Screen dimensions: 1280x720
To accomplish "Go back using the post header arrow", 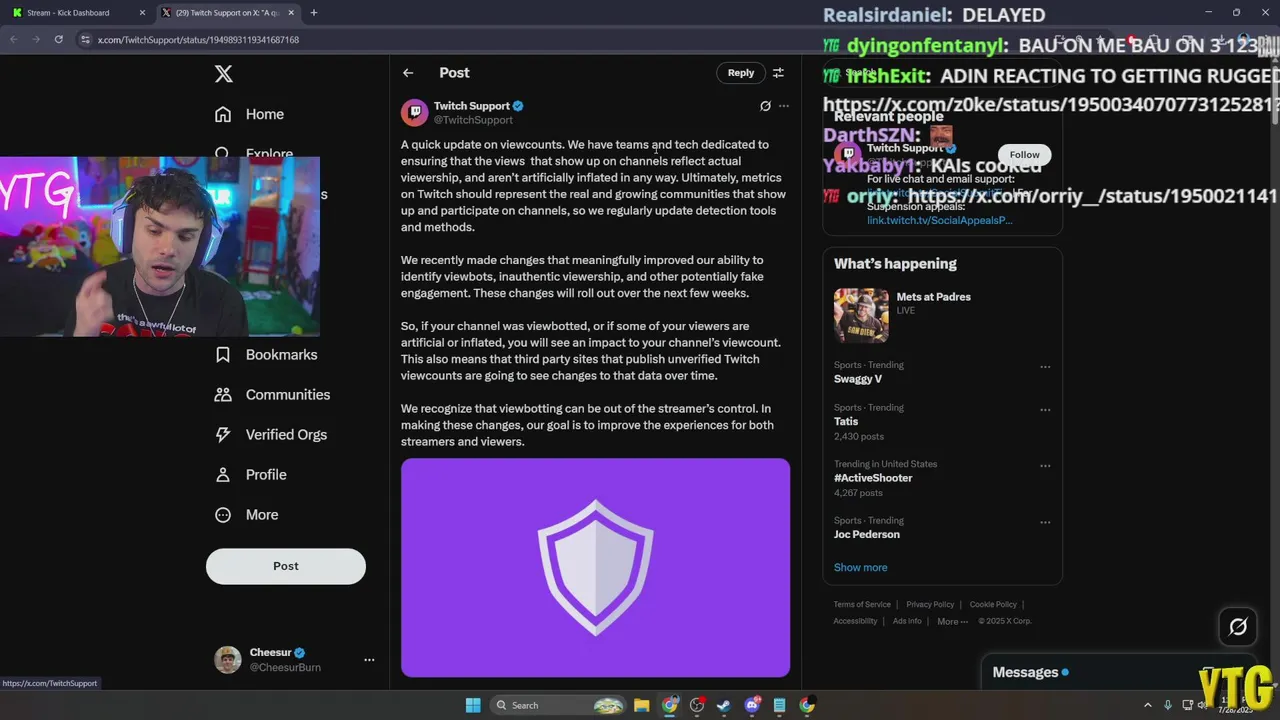I will point(408,73).
